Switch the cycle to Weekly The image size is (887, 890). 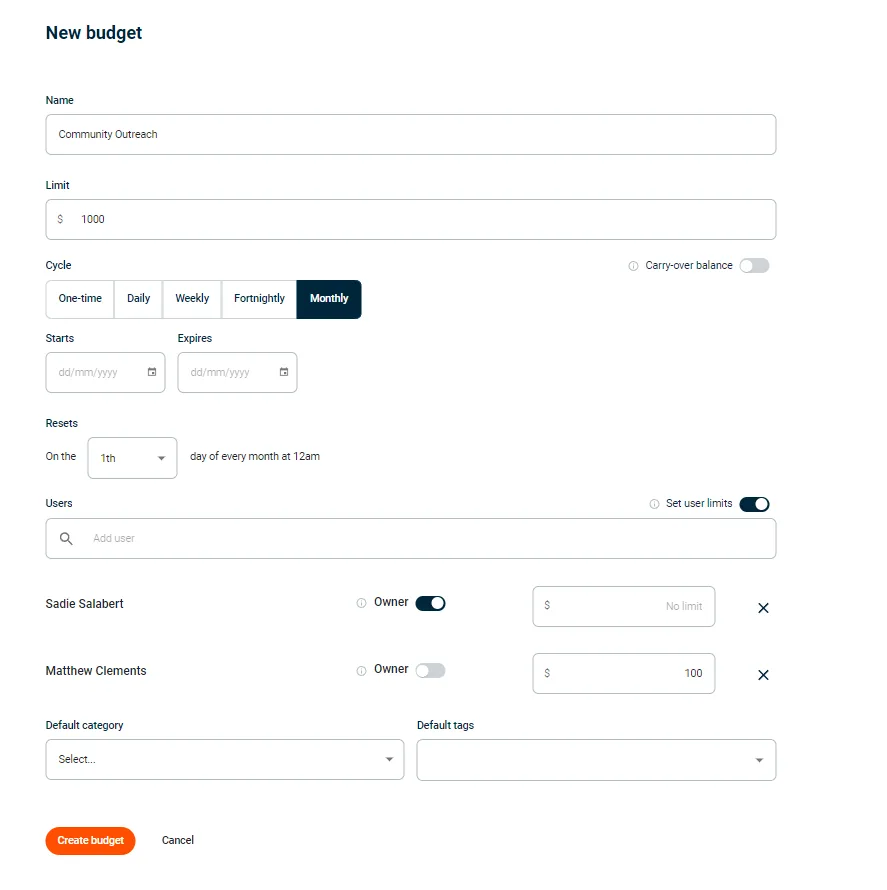pos(191,299)
